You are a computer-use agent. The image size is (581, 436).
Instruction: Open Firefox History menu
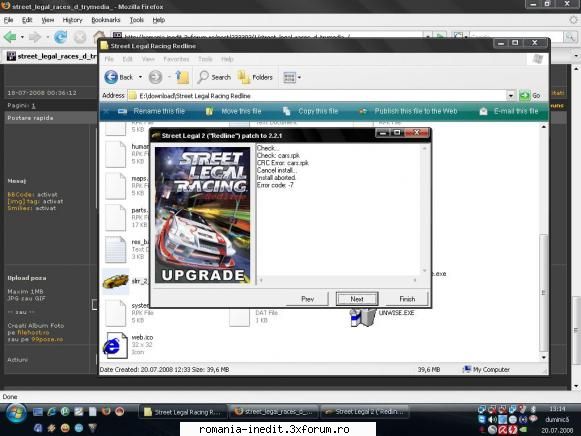tap(72, 20)
